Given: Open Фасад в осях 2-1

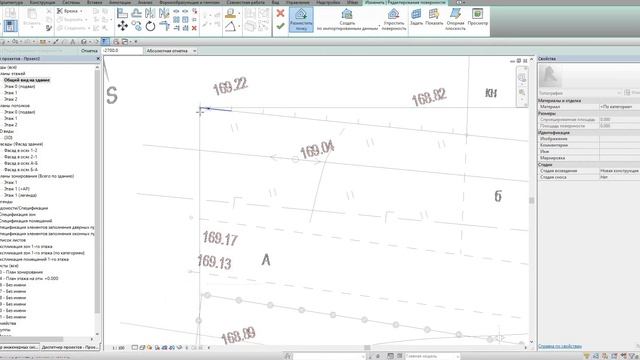Looking at the screenshot, I should click(20, 157).
